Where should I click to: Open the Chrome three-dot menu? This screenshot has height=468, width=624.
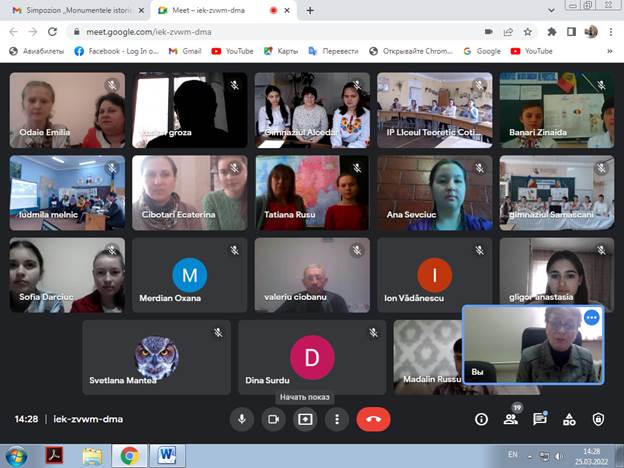611,31
